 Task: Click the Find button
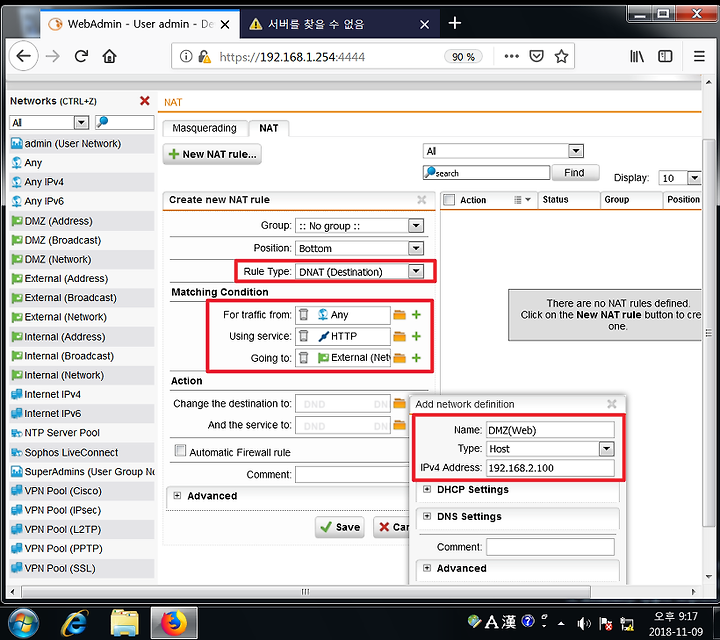[x=575, y=173]
